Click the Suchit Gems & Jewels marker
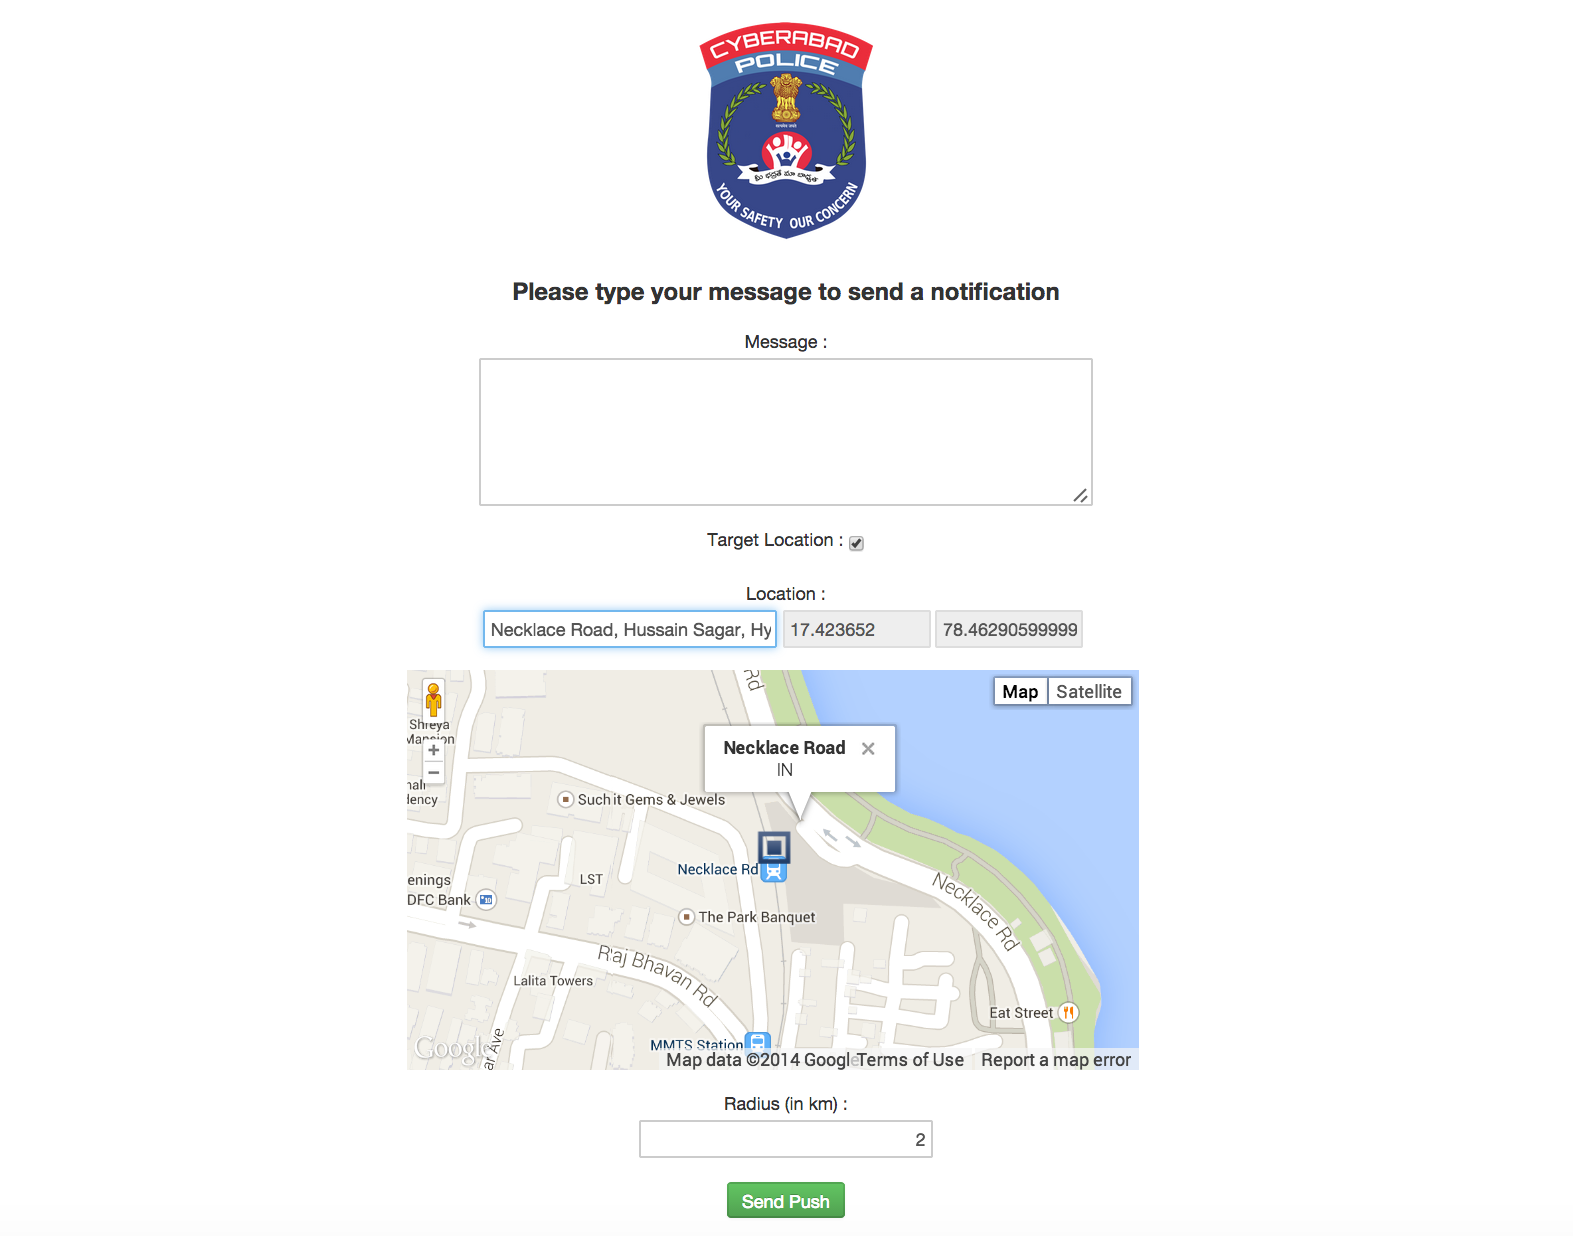Image resolution: width=1573 pixels, height=1236 pixels. [566, 799]
